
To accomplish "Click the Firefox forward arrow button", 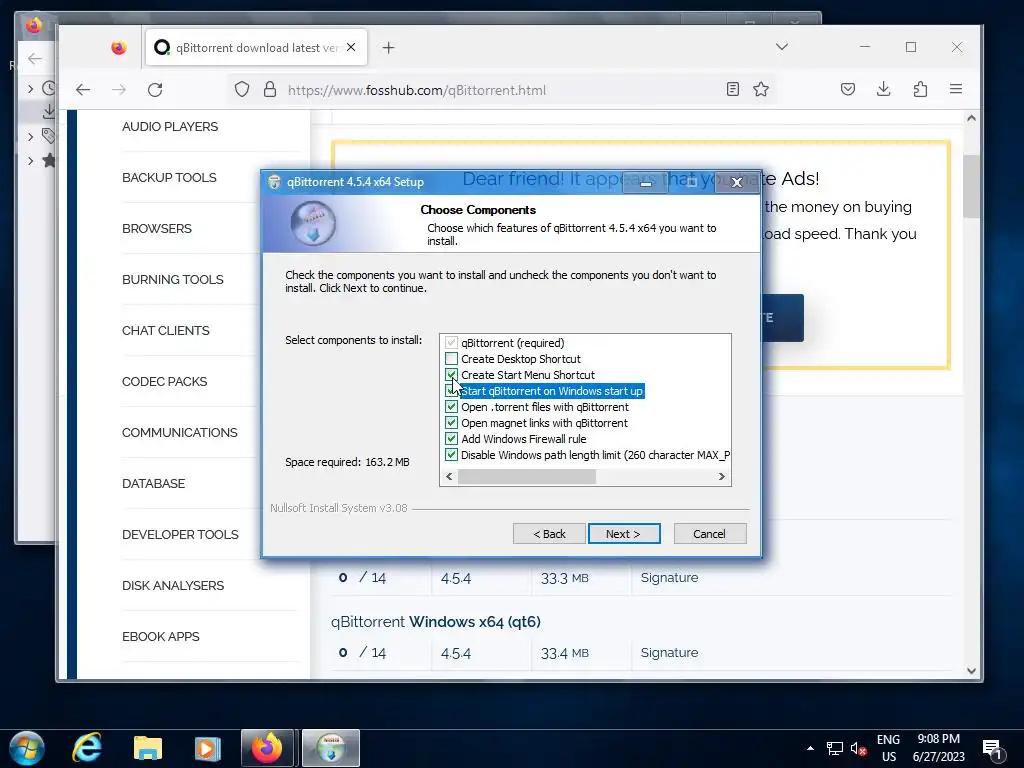I will (119, 89).
